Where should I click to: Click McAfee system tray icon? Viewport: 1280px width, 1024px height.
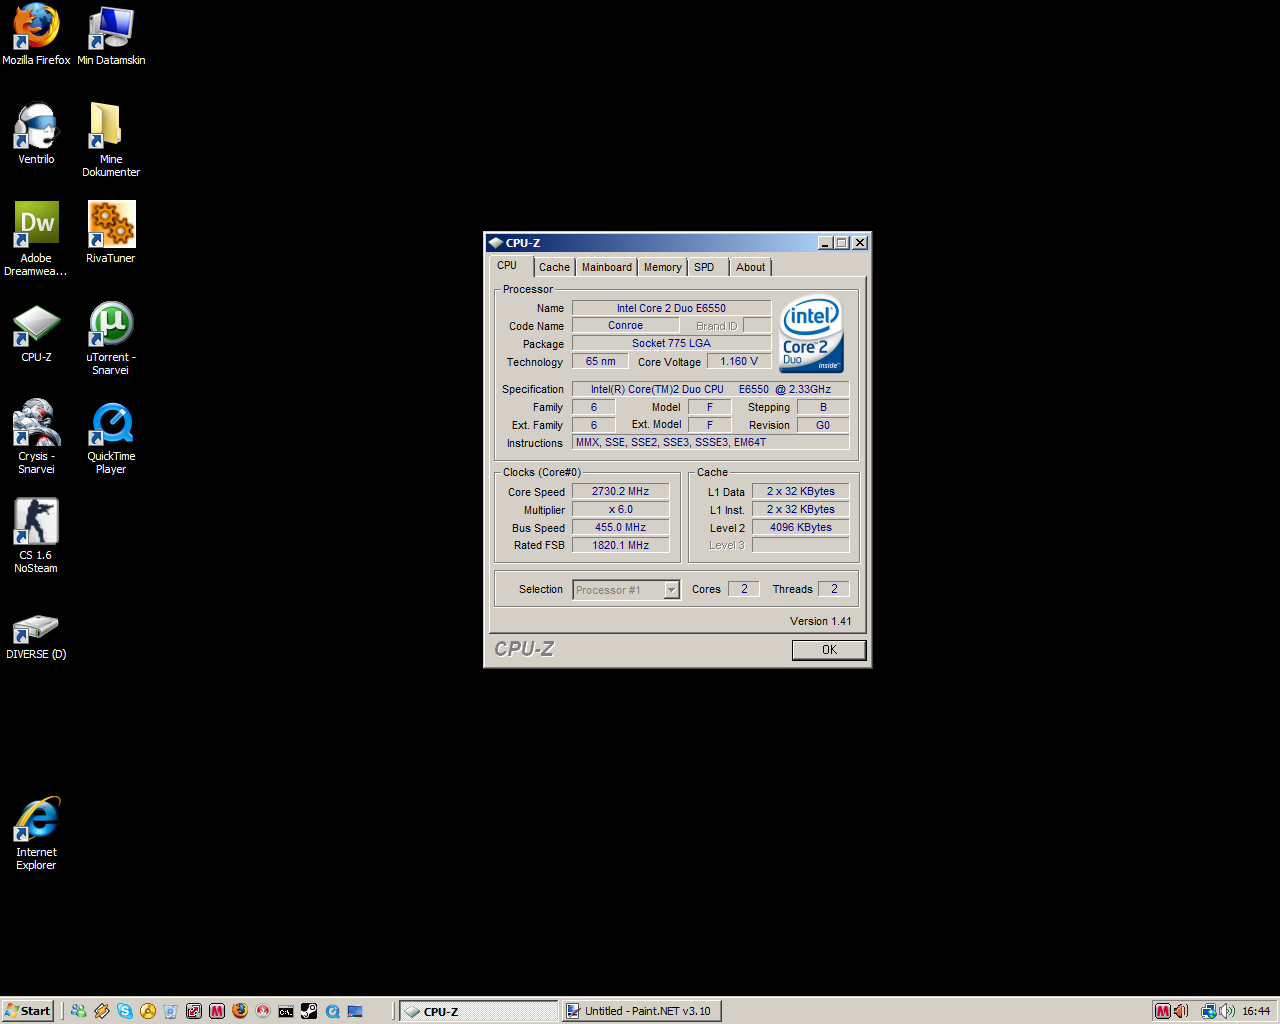[x=1163, y=1011]
